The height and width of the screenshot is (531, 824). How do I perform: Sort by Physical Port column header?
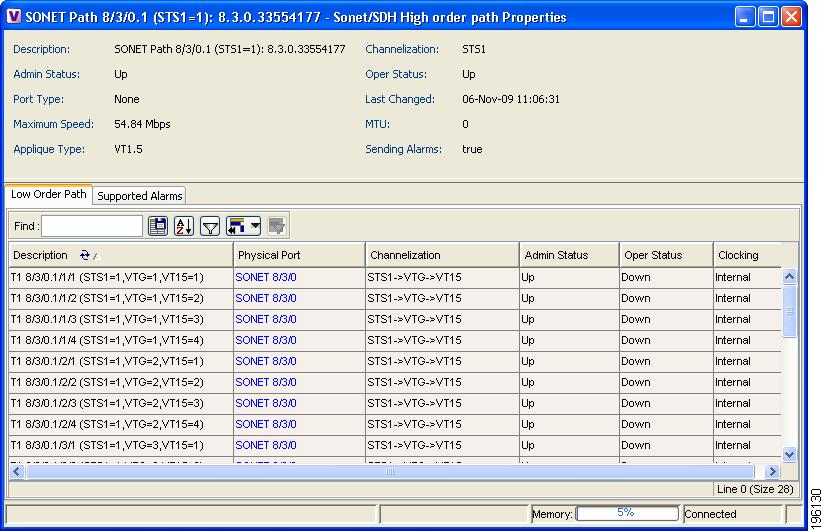click(x=299, y=255)
